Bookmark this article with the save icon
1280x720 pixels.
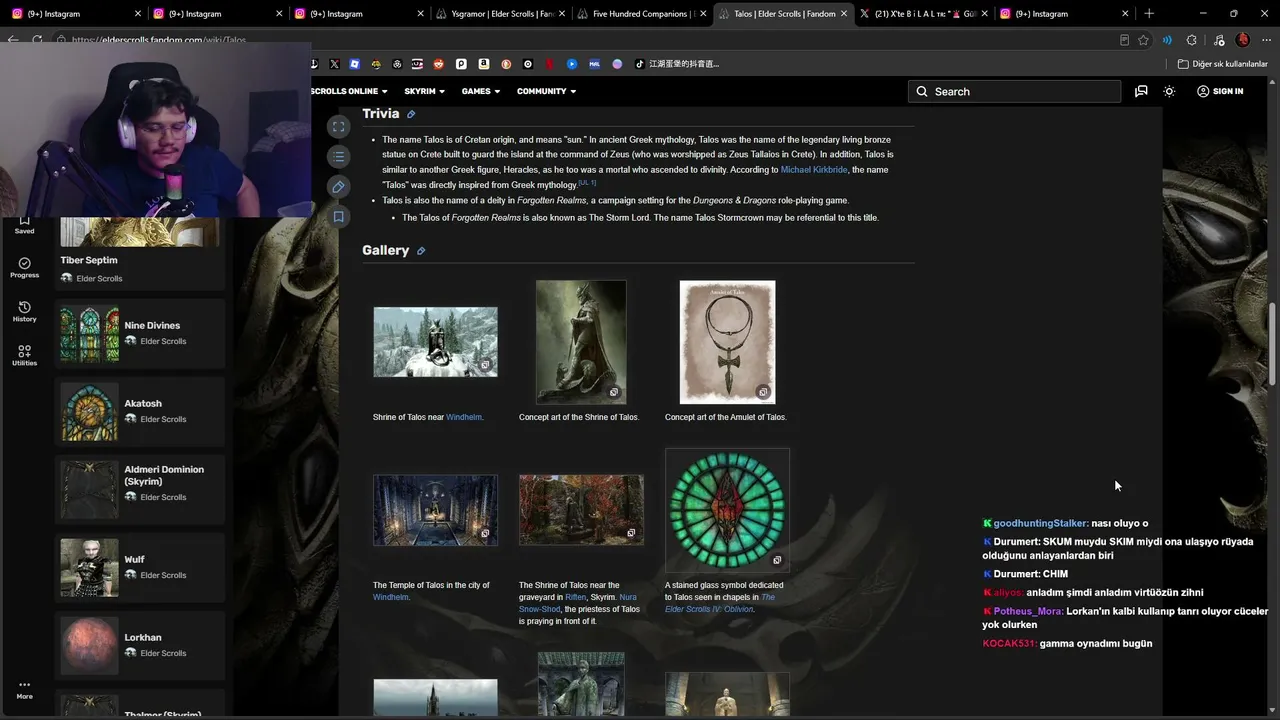tap(338, 217)
